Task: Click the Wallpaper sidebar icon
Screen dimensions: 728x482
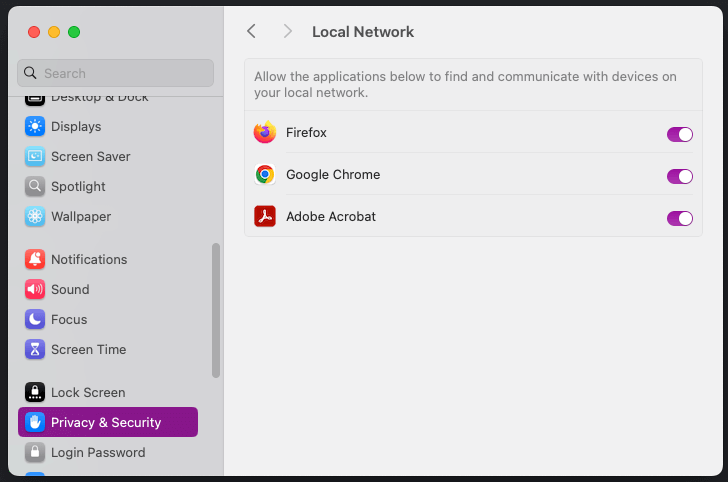Action: click(35, 217)
